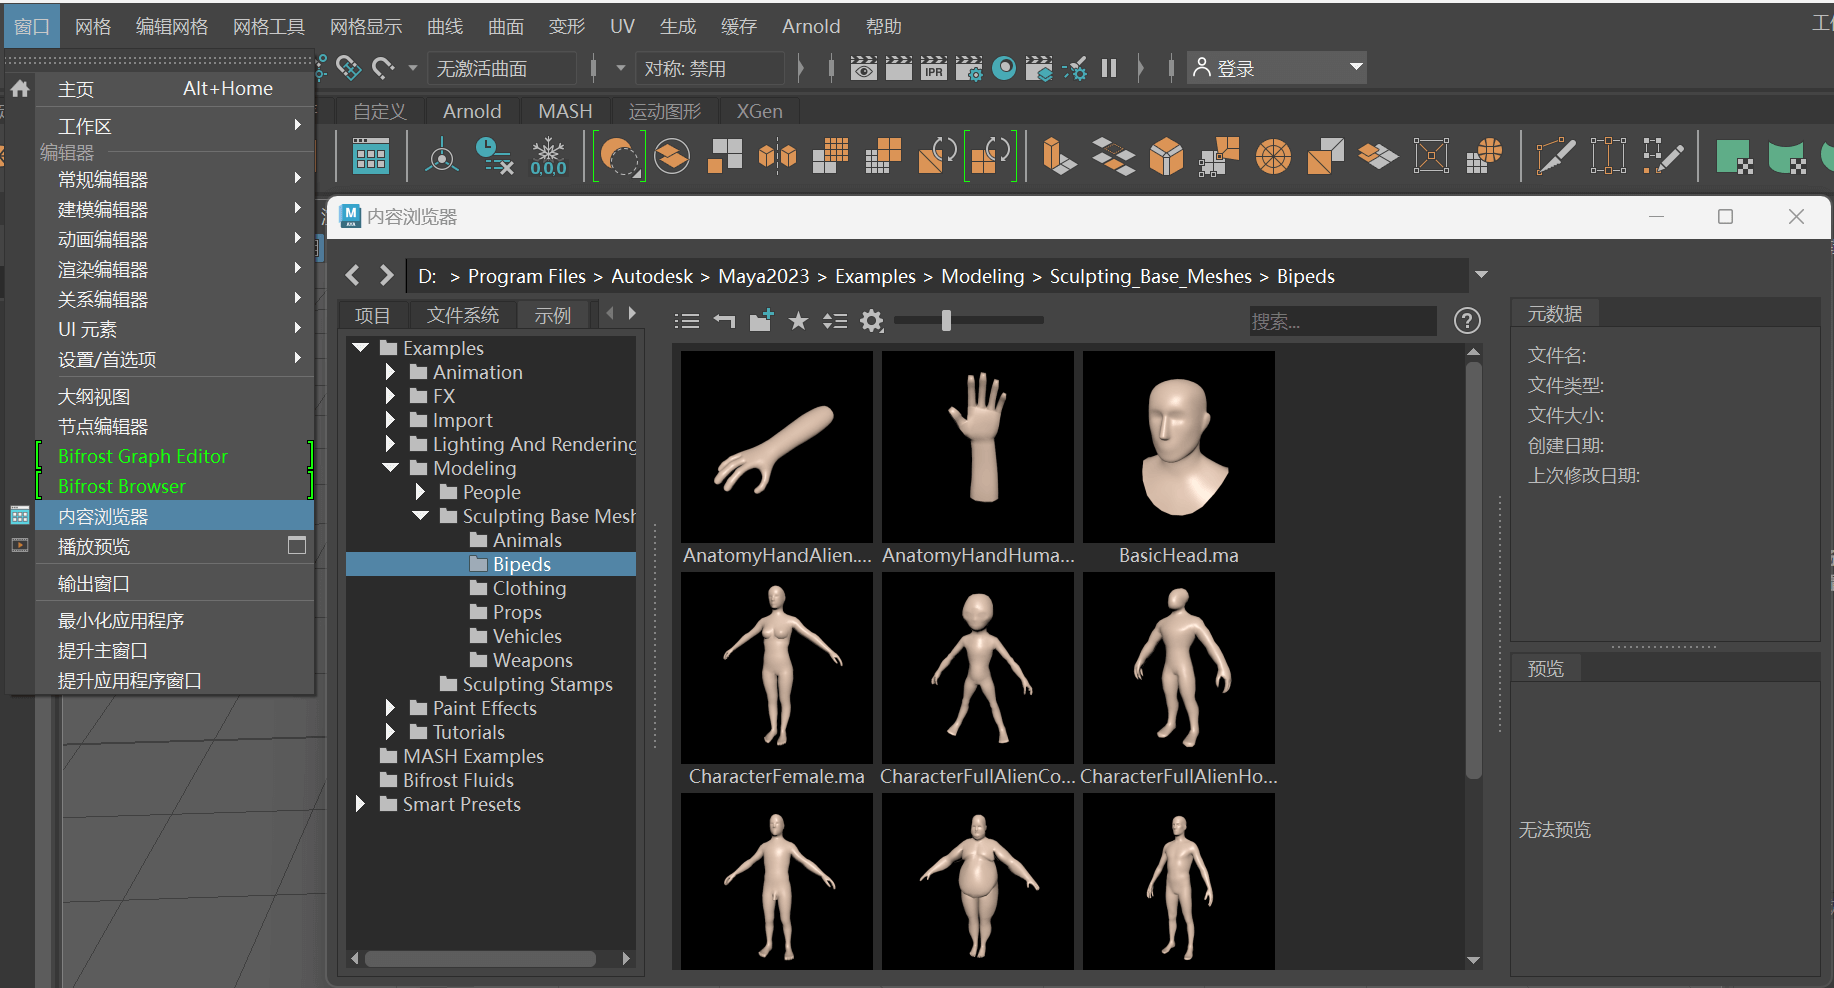The width and height of the screenshot is (1834, 988).
Task: Adjust the thumbnail size slider
Action: [946, 320]
